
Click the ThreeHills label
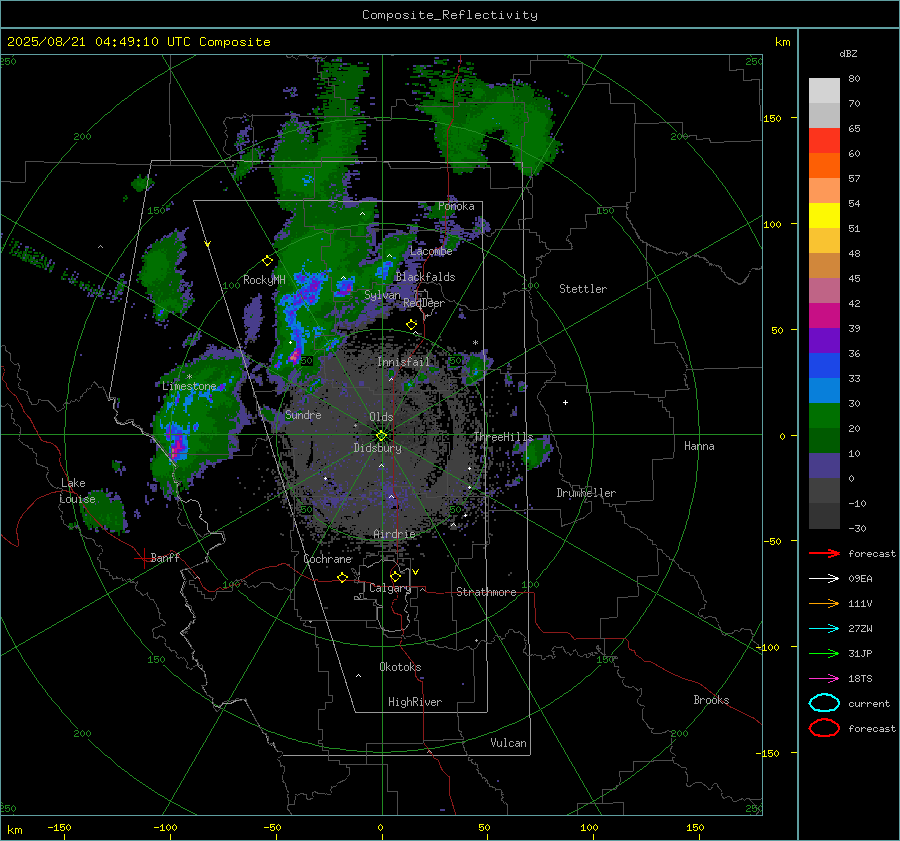[503, 437]
